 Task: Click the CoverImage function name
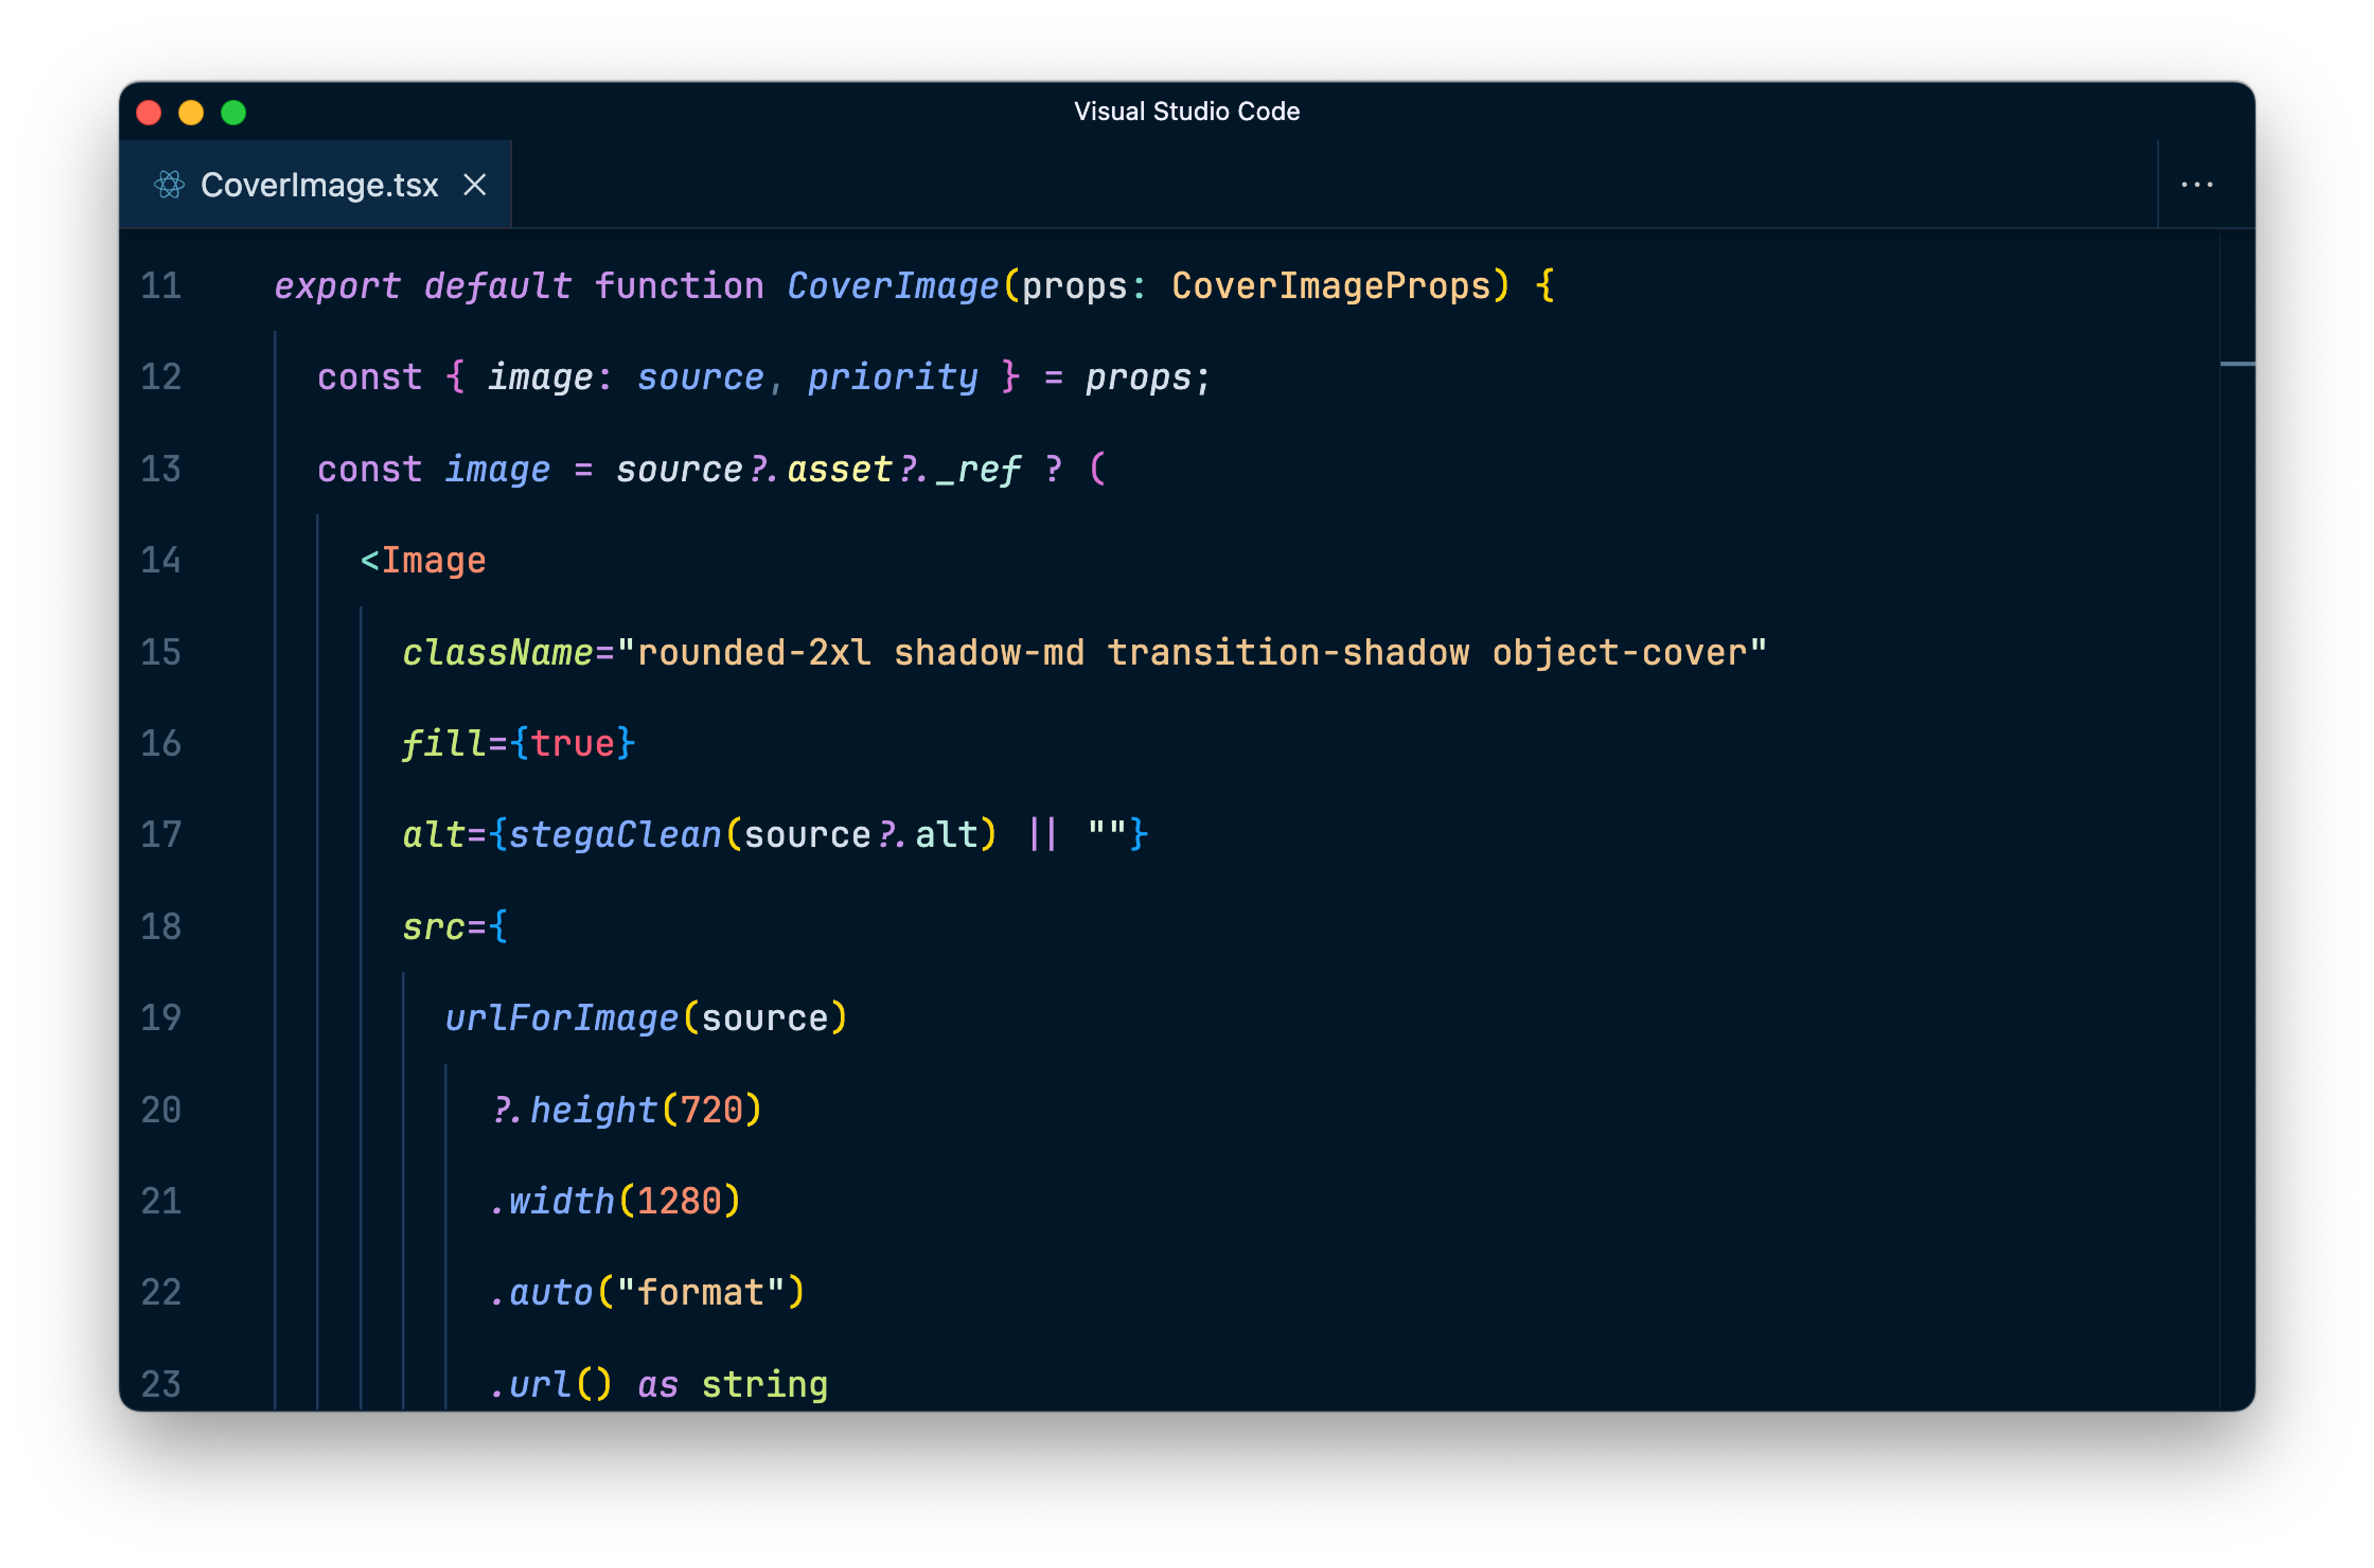click(892, 286)
